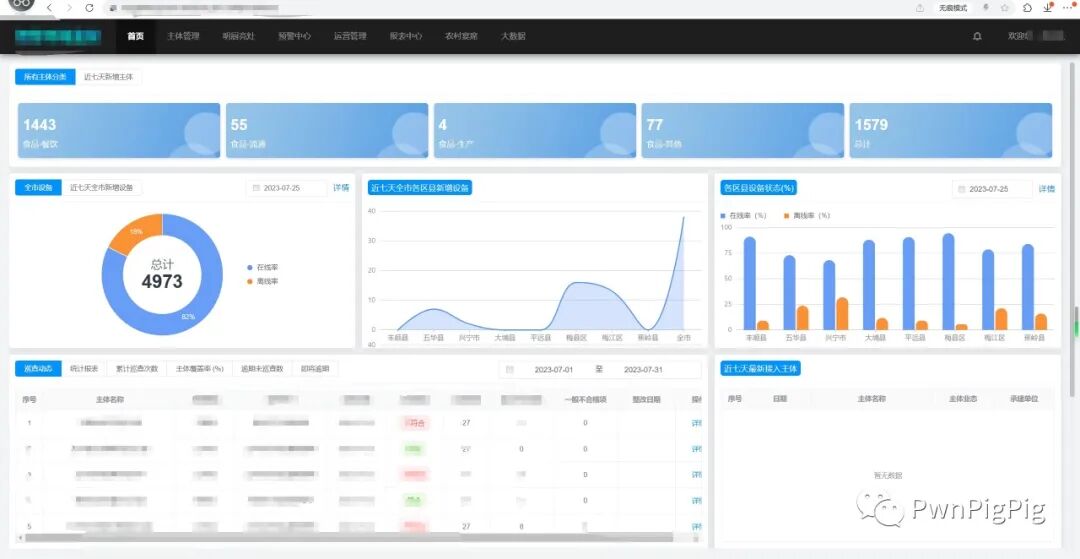The height and width of the screenshot is (559, 1080).
Task: Open 主体管理 navigation item
Action: tap(183, 36)
